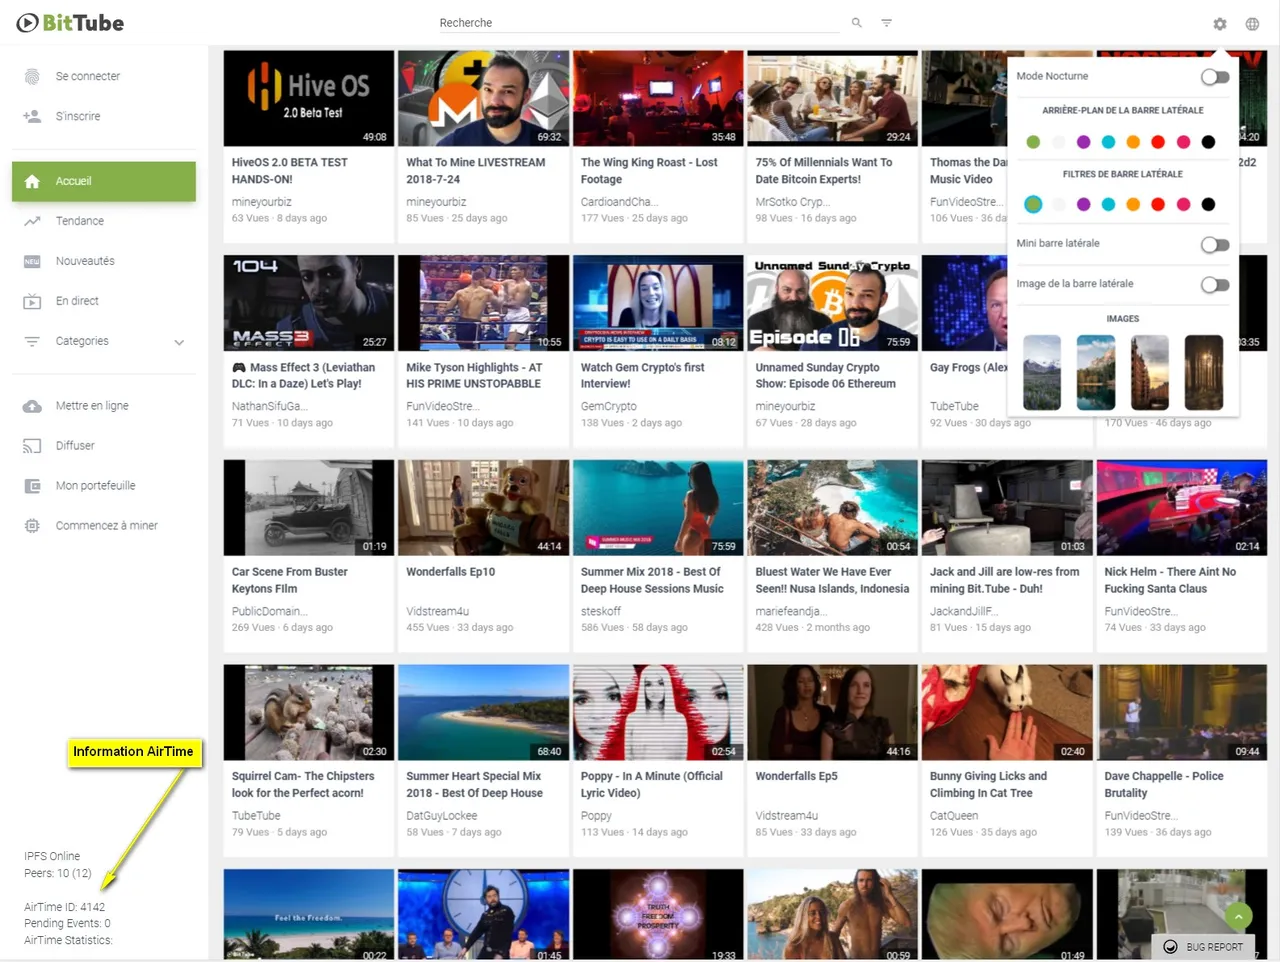Select Mettre en ligne in sidebar
1280x962 pixels.
pos(92,406)
